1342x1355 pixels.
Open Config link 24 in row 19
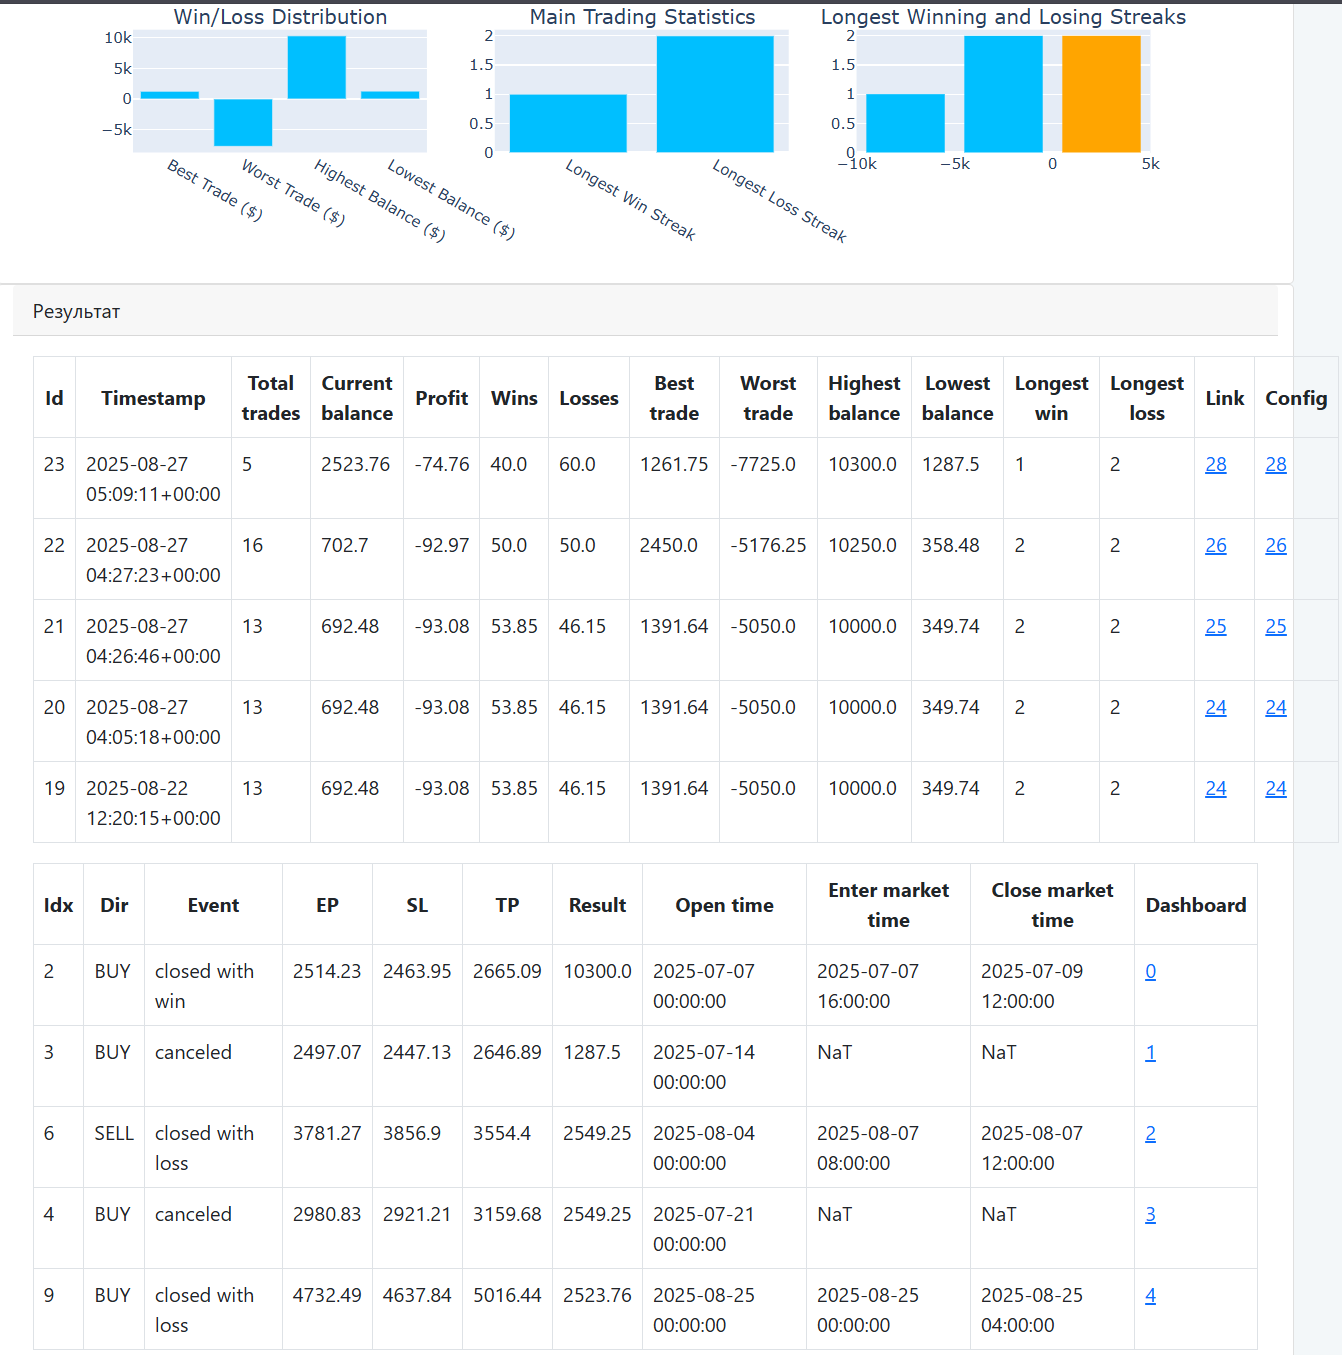[1275, 789]
